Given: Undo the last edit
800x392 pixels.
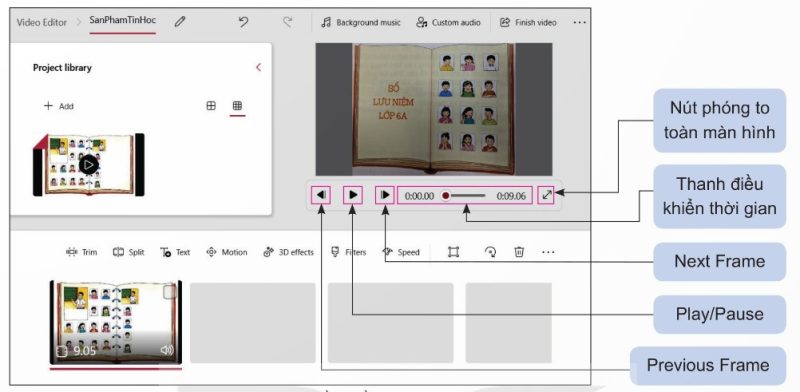Looking at the screenshot, I should (243, 22).
